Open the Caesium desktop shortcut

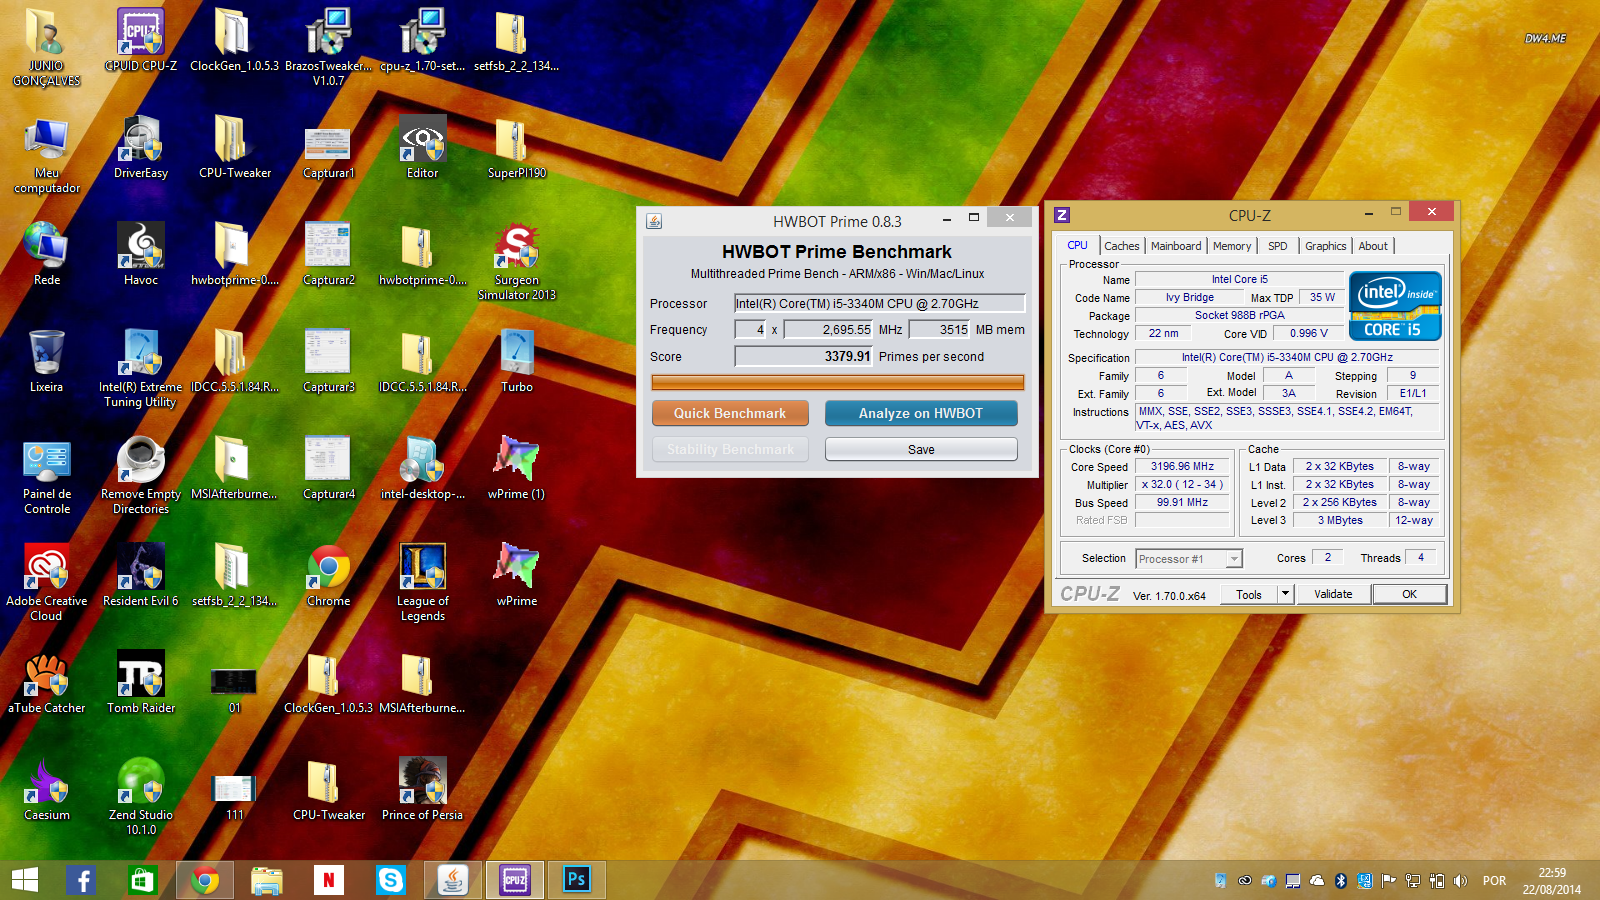point(47,789)
